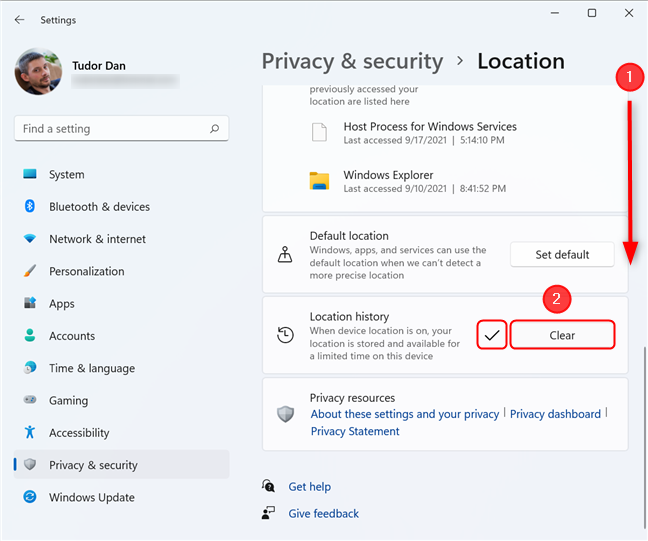Screen dimensions: 648x541
Task: Open Windows Update page
Action: pos(122,497)
